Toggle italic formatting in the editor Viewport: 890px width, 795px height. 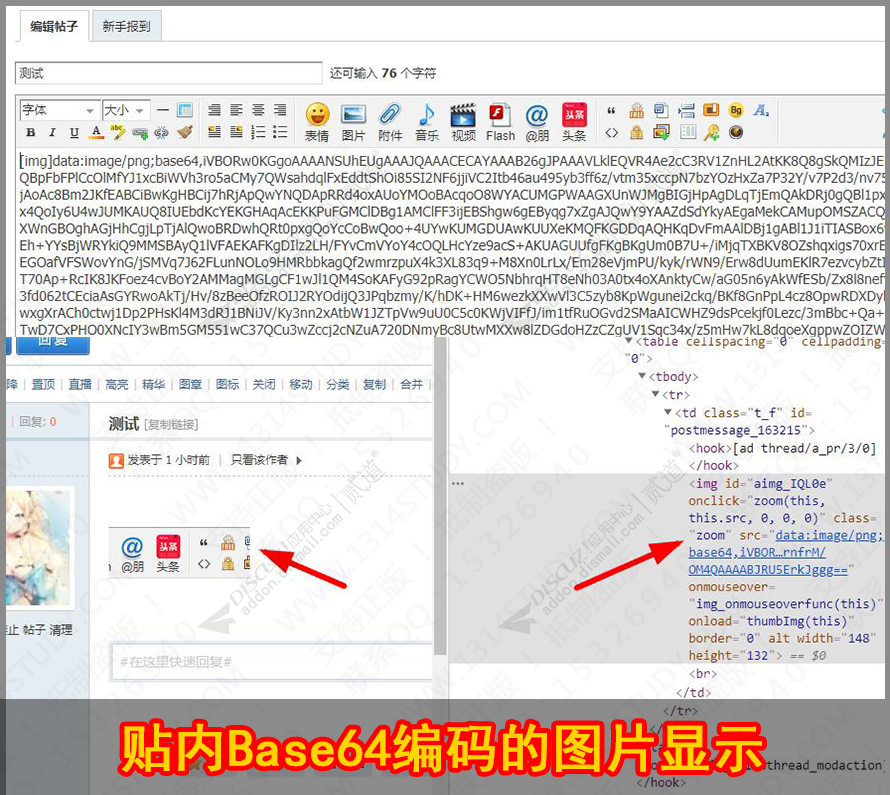52,133
